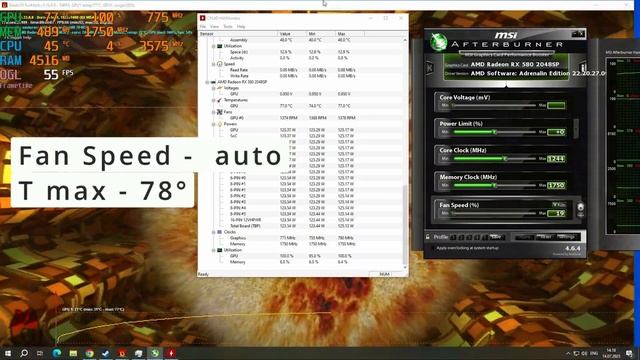
Task: Select the Total Board (TBP) power row
Action: tap(301, 226)
